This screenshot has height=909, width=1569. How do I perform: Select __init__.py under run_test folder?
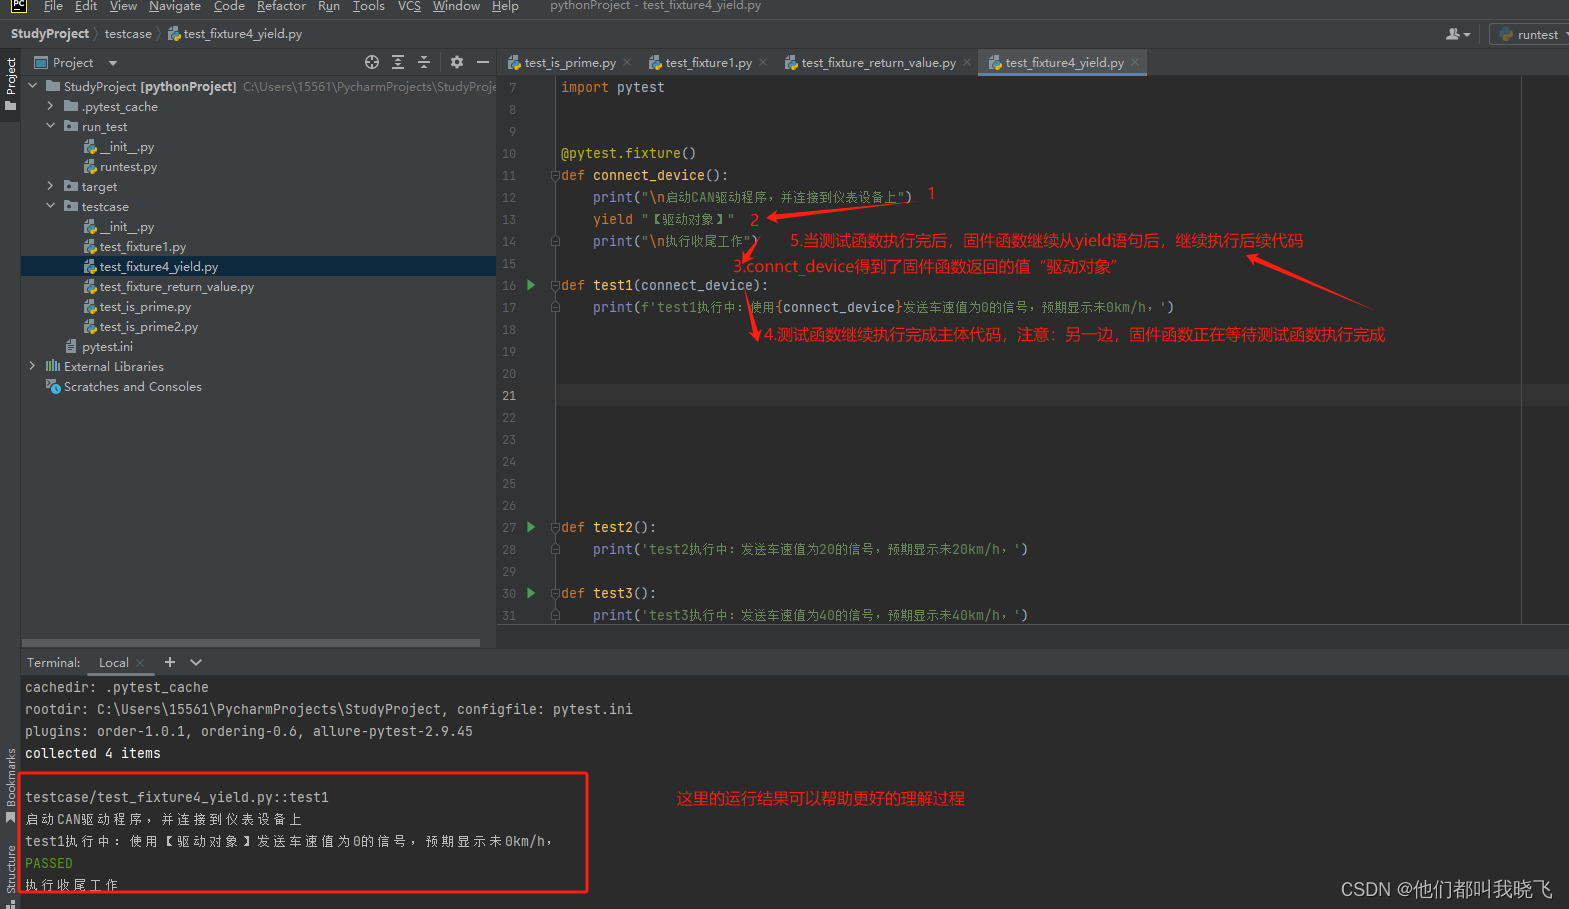click(126, 147)
